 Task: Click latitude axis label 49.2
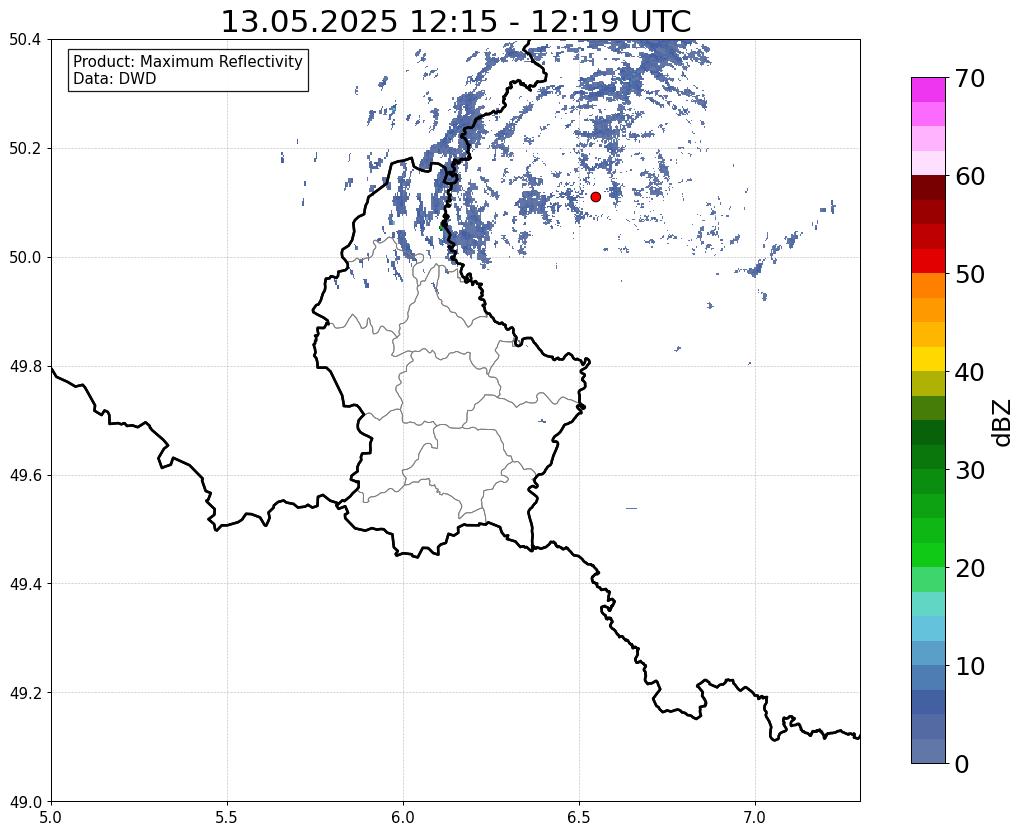pyautogui.click(x=25, y=693)
